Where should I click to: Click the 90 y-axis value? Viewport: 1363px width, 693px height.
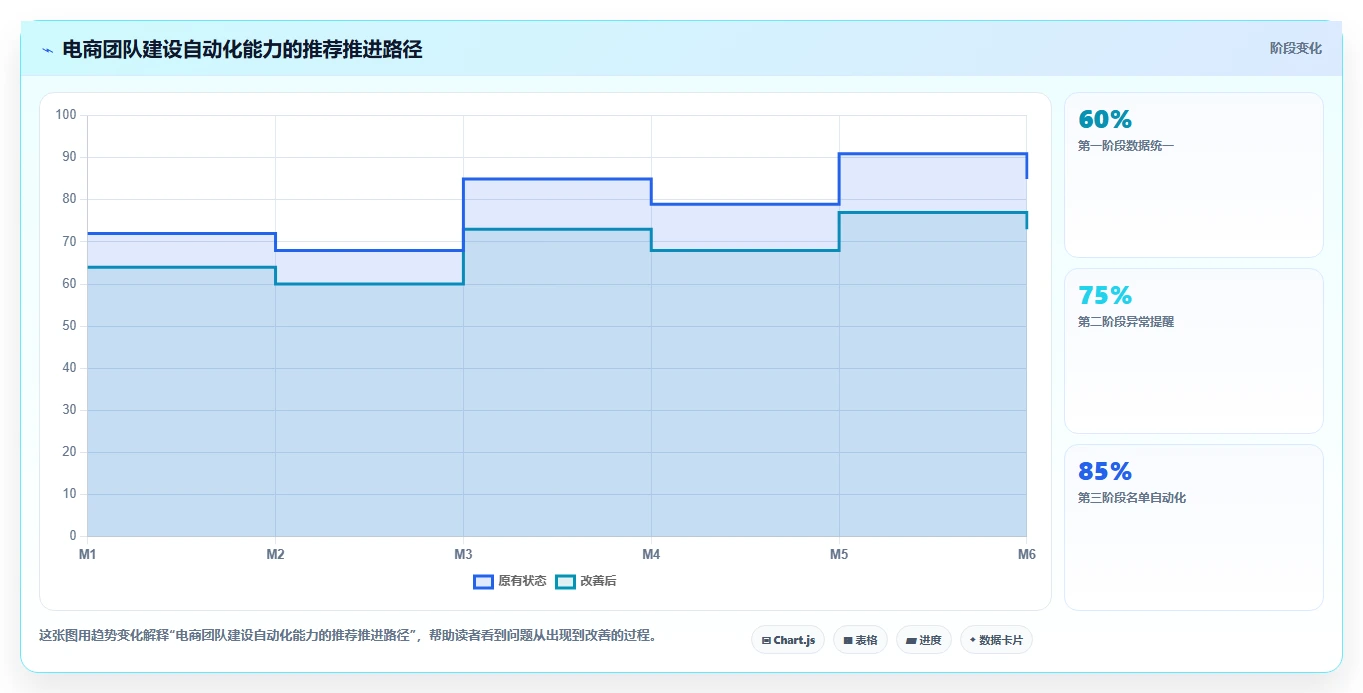[x=69, y=157]
